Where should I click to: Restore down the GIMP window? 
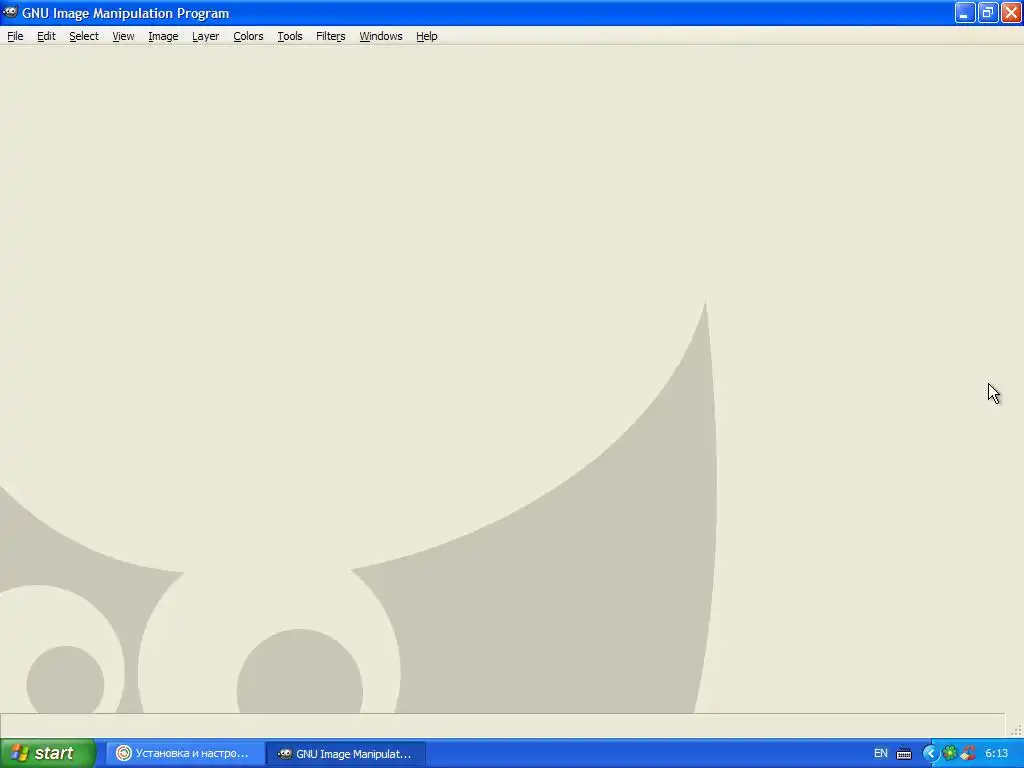[x=988, y=13]
